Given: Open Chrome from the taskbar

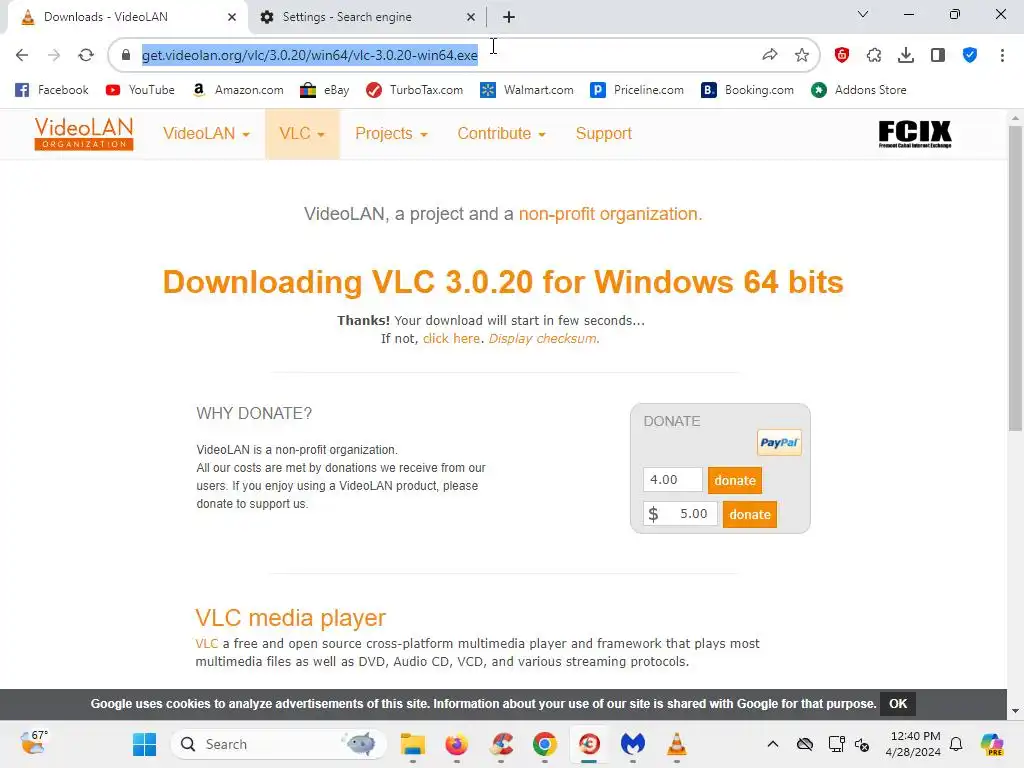Looking at the screenshot, I should point(545,744).
